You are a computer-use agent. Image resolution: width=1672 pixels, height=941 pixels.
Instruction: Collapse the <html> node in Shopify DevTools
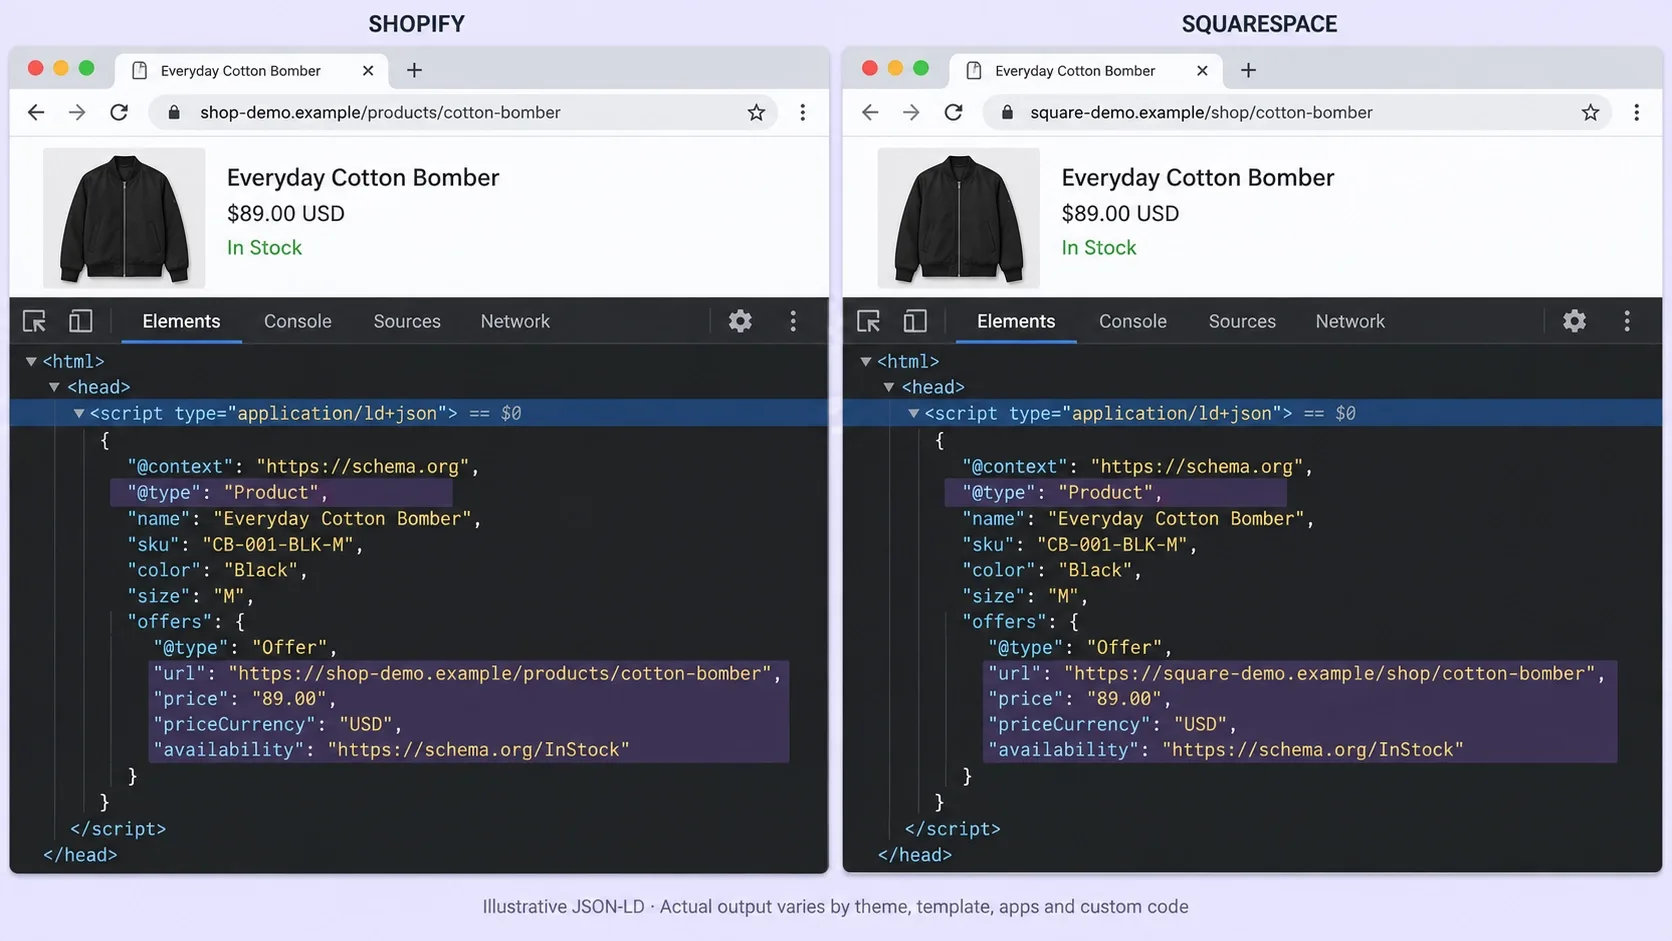click(31, 361)
